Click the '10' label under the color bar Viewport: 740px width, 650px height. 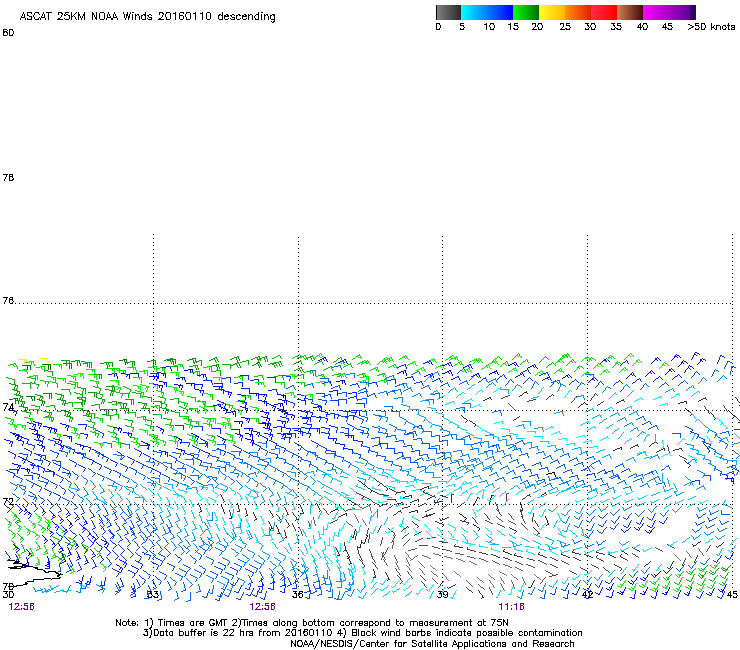489,27
